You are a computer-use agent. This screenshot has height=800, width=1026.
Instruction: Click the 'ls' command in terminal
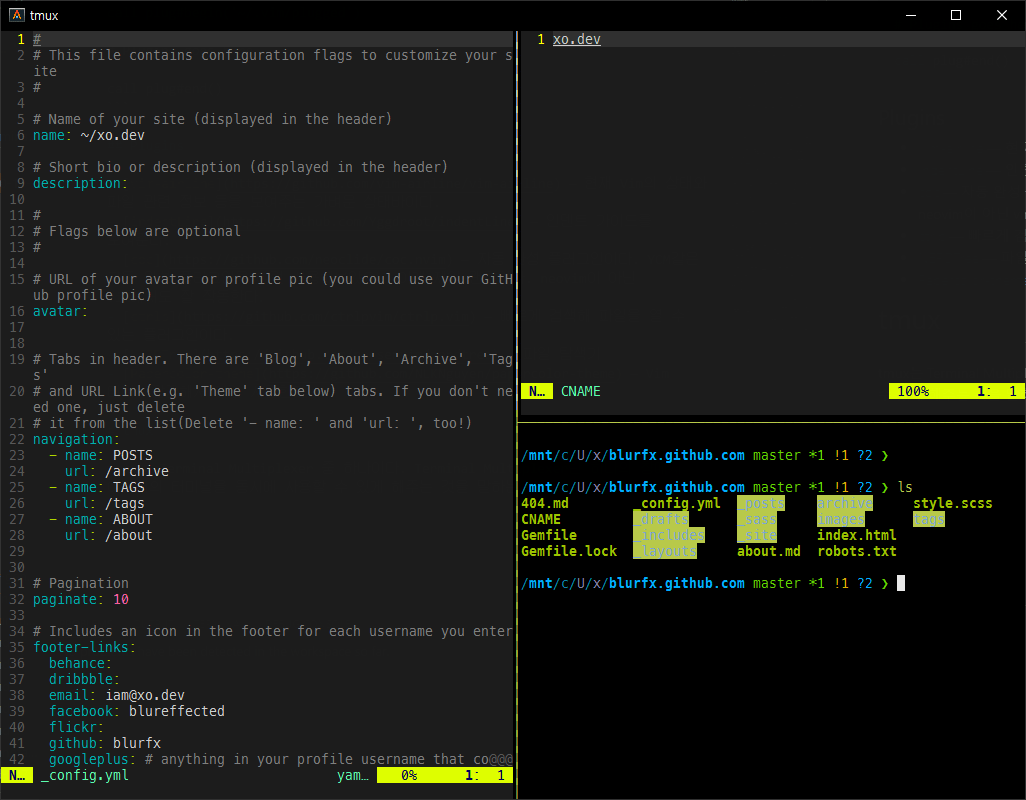[x=905, y=487]
